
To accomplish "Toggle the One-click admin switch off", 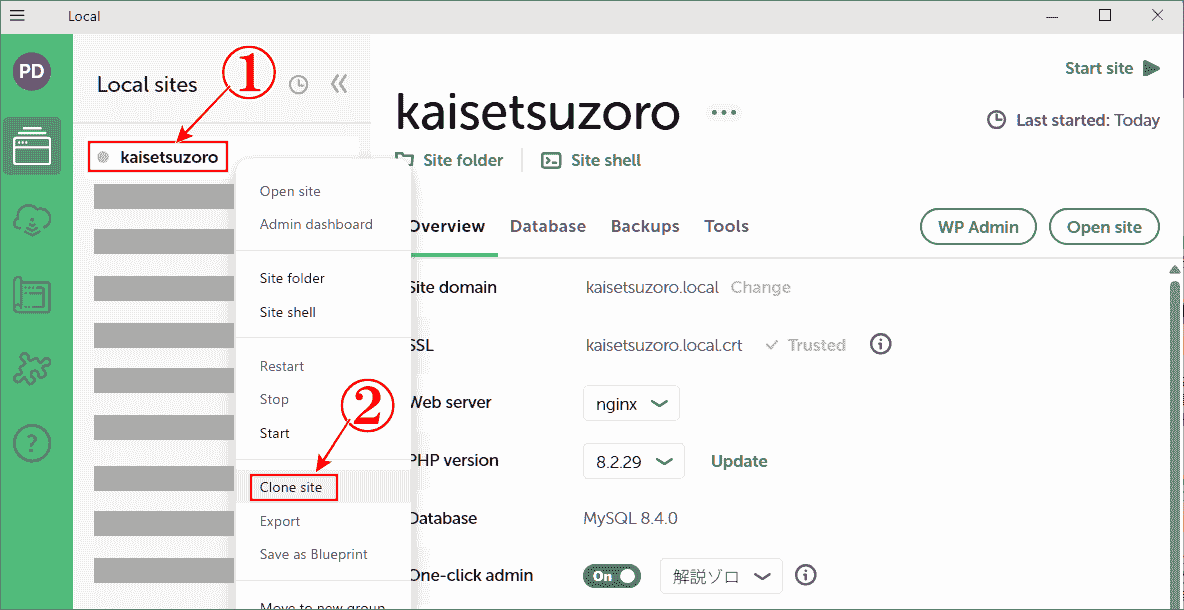I will click(x=612, y=576).
